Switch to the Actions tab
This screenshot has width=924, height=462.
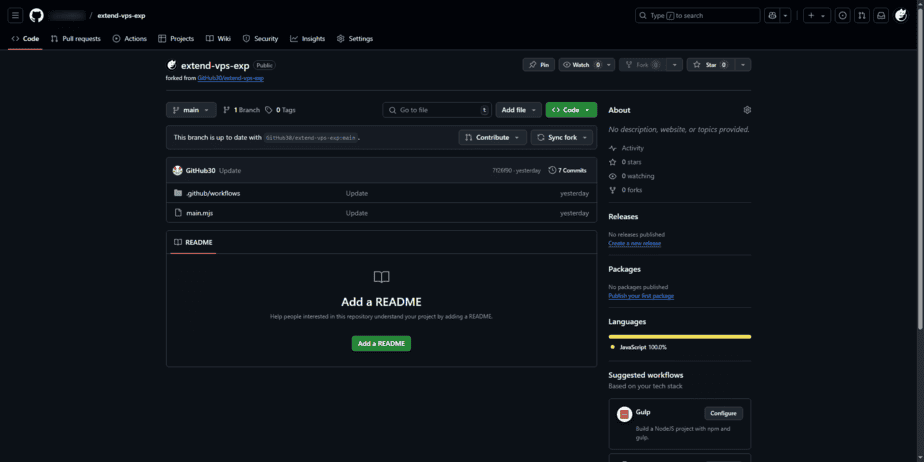click(130, 39)
